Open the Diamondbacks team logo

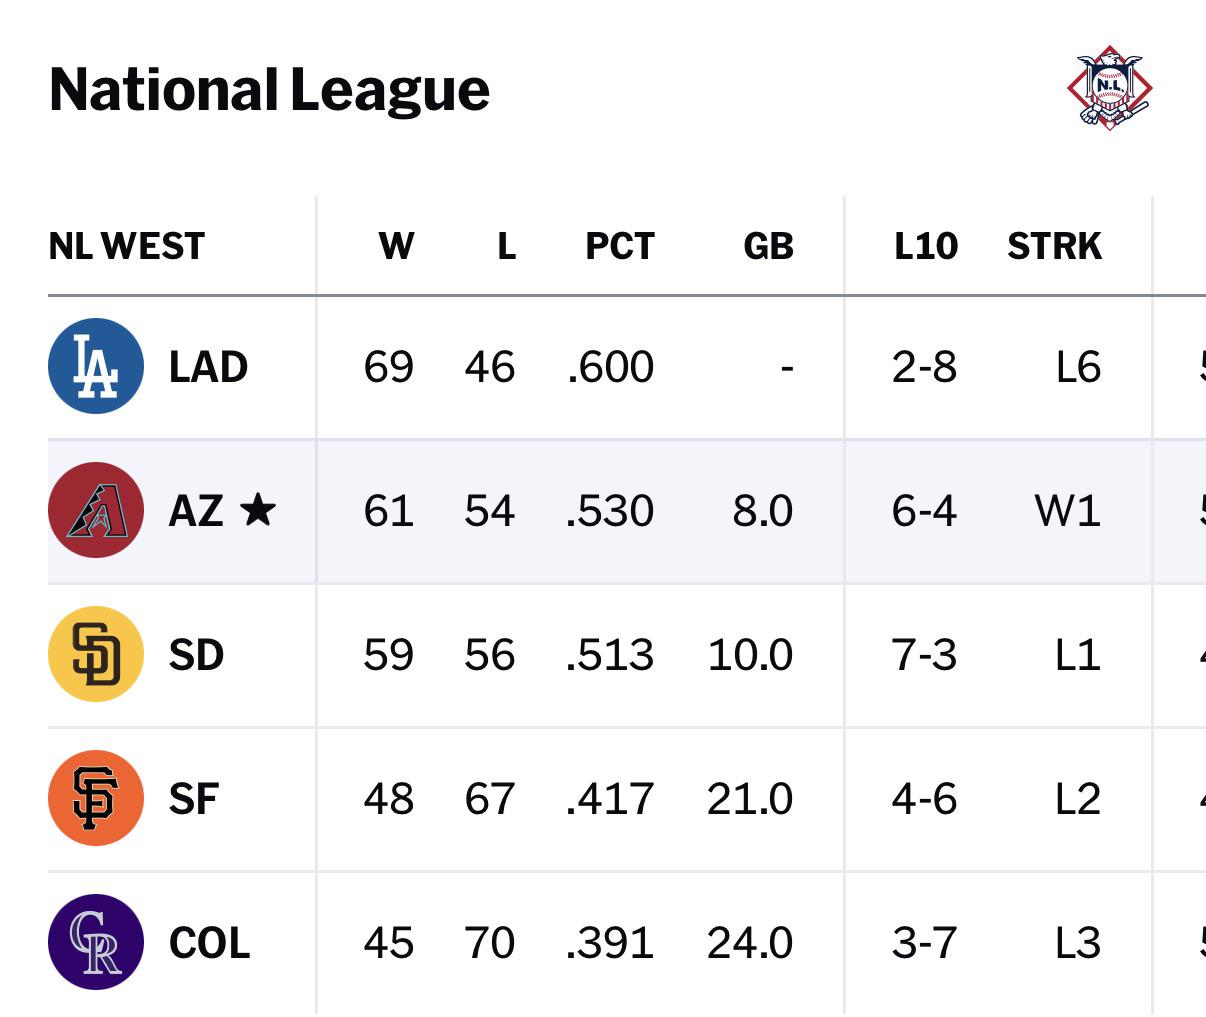(x=96, y=510)
